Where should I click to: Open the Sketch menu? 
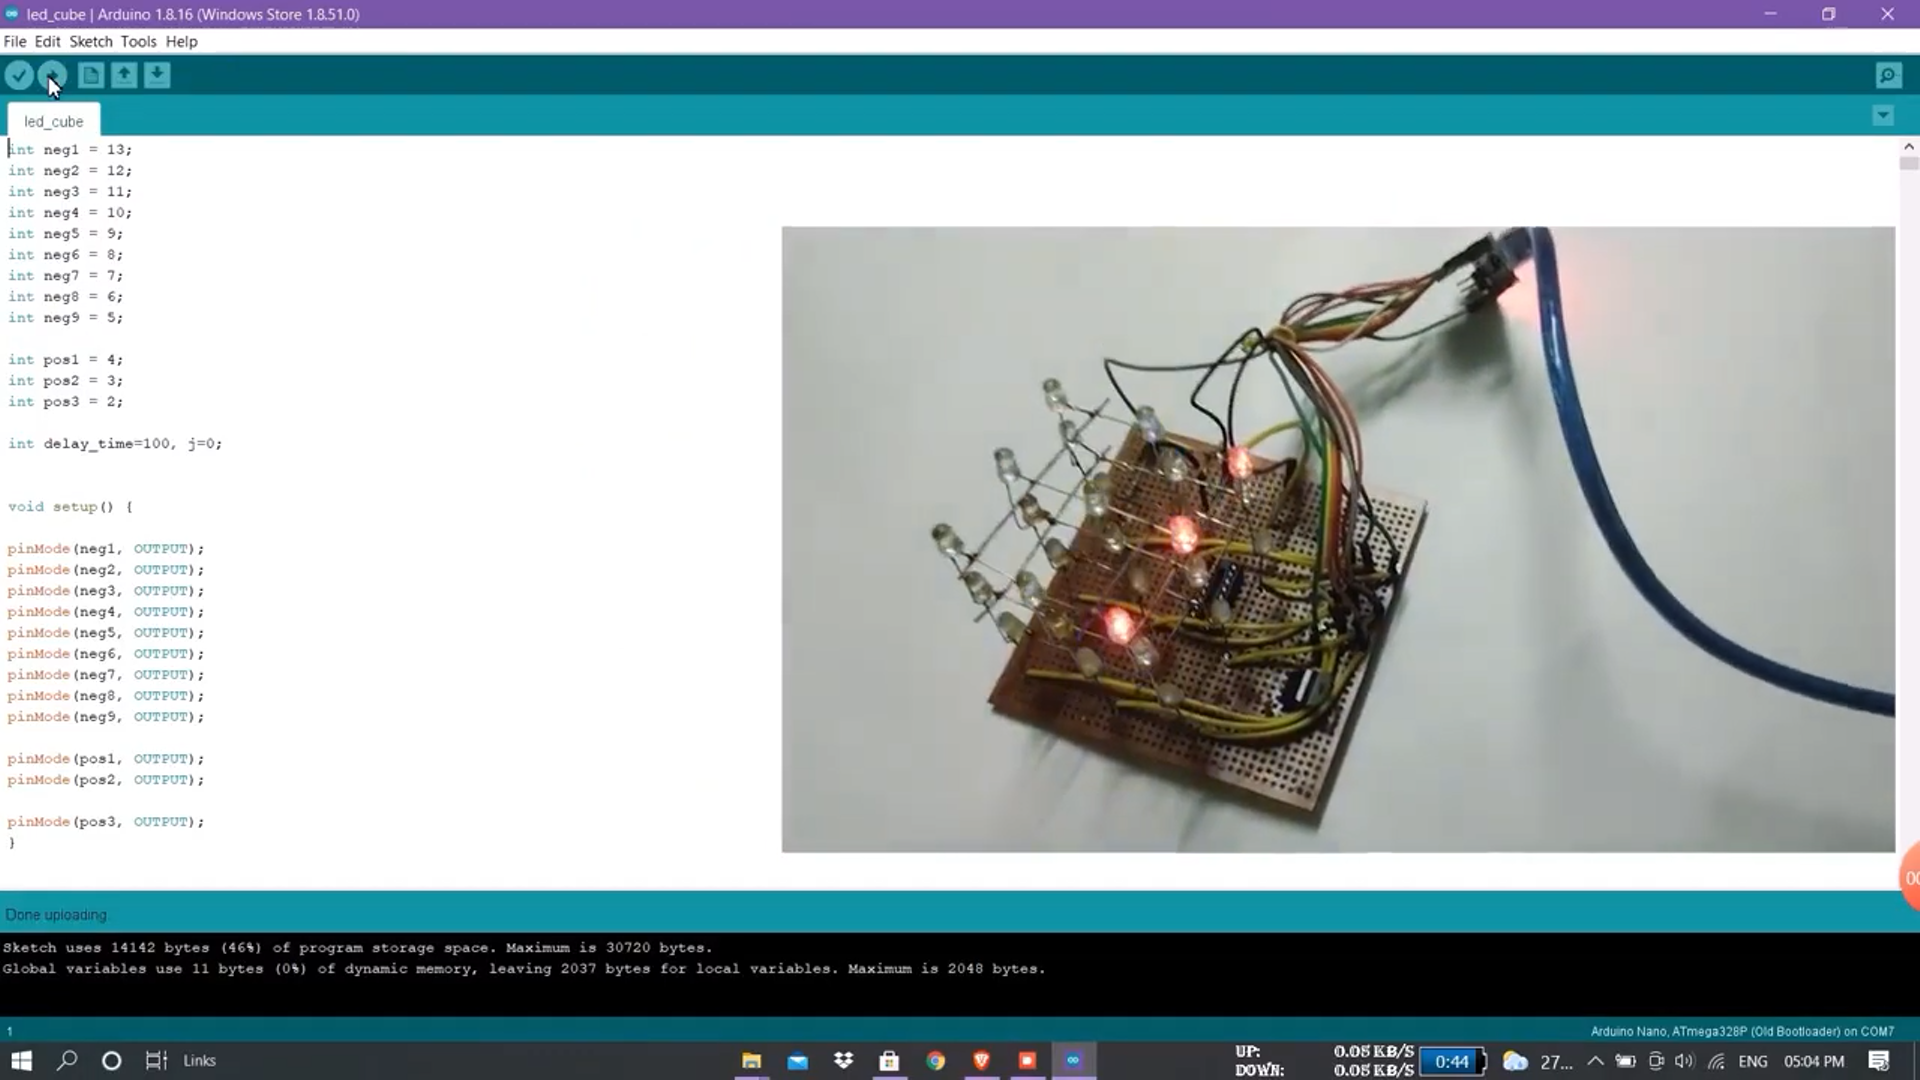pyautogui.click(x=90, y=41)
